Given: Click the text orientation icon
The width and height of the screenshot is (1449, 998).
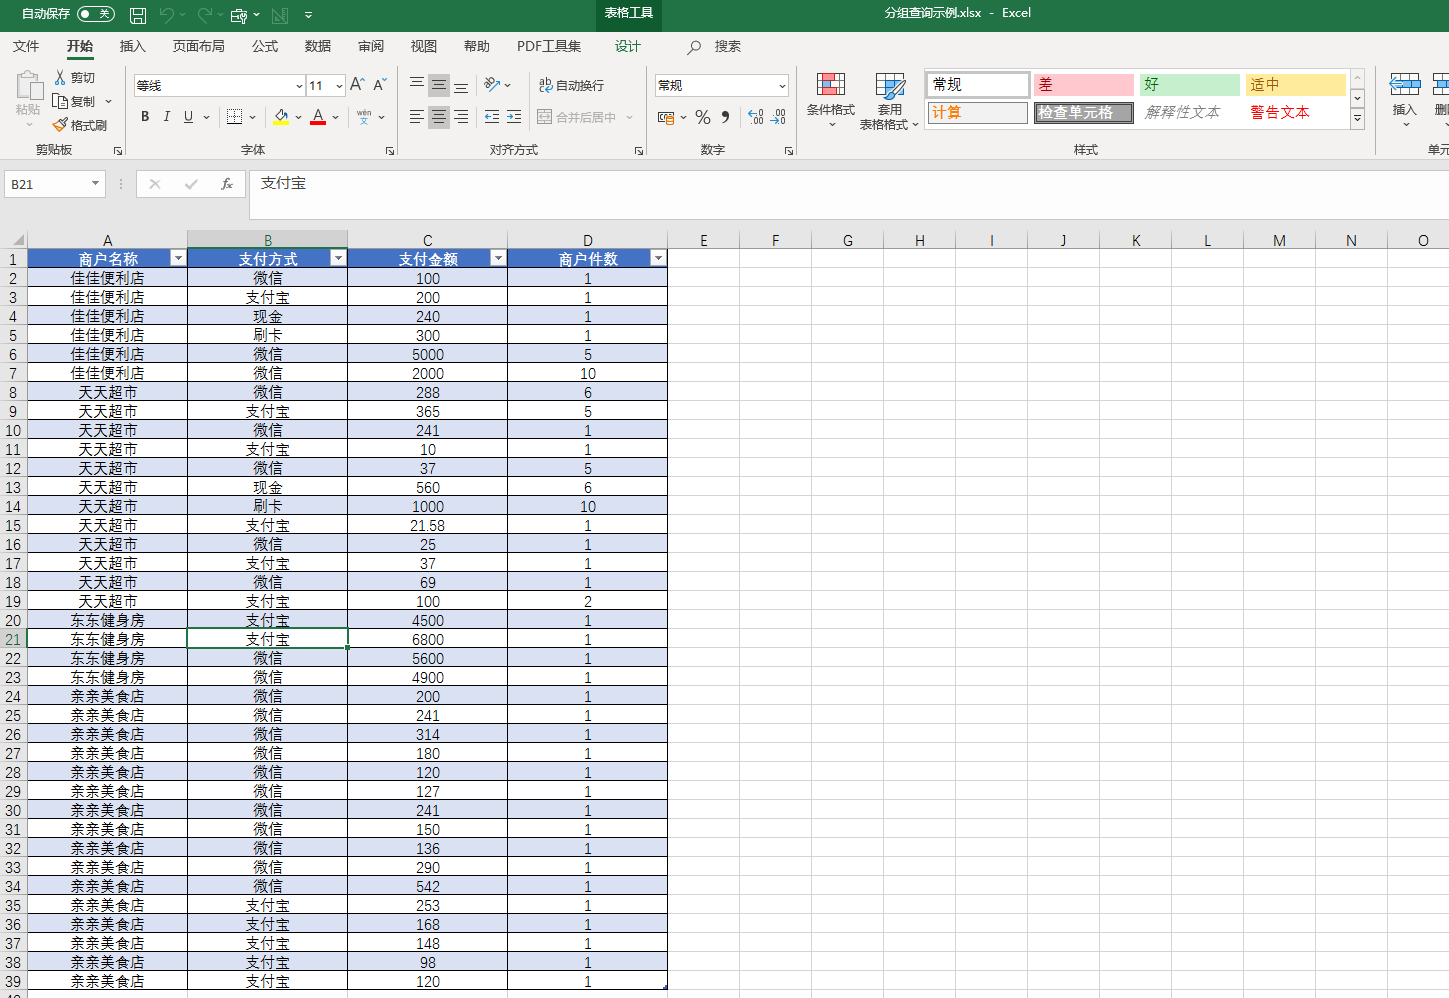Looking at the screenshot, I should click(x=492, y=85).
